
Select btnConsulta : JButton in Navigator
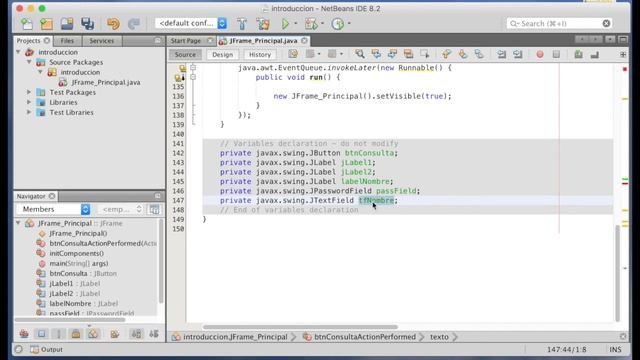[83, 273]
